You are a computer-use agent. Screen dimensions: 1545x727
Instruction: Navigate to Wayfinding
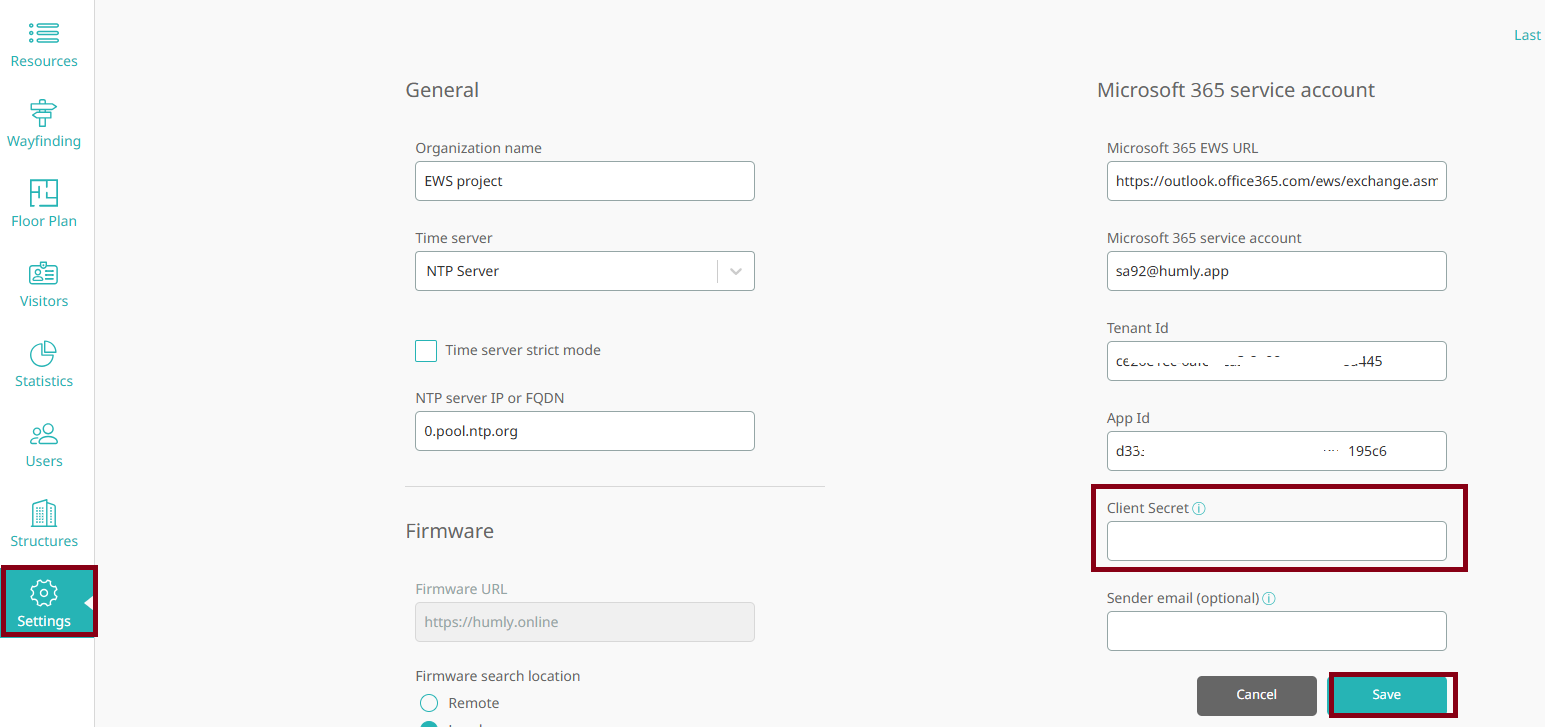pyautogui.click(x=43, y=122)
